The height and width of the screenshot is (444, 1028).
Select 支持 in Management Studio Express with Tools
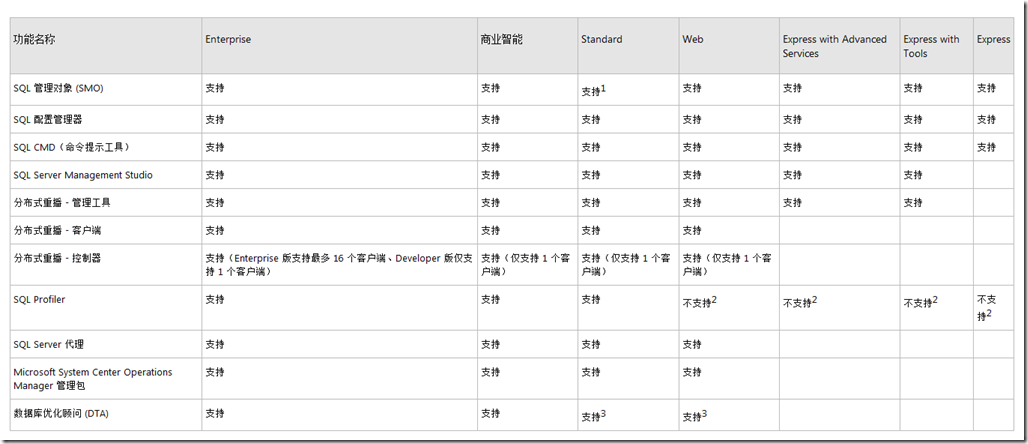click(913, 175)
